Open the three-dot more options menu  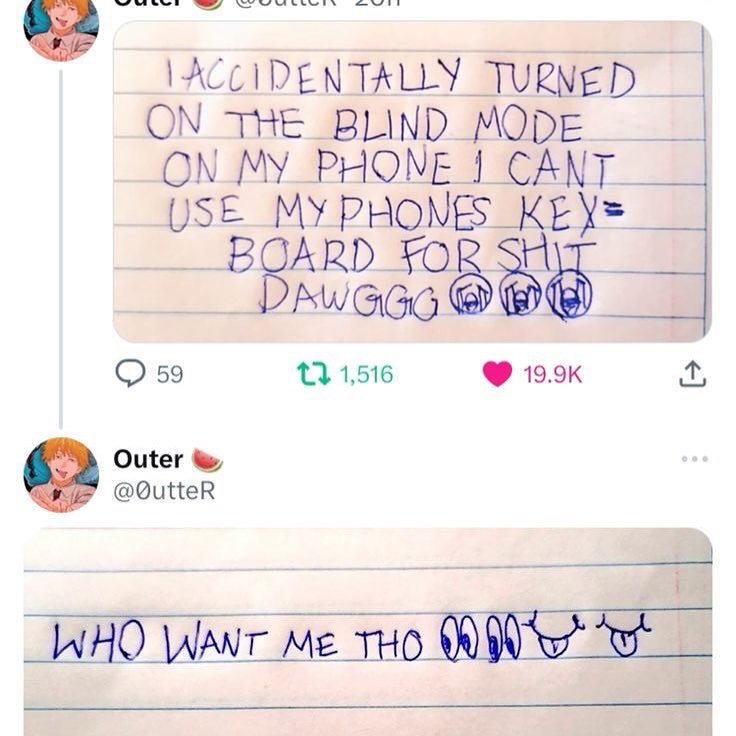pos(695,459)
